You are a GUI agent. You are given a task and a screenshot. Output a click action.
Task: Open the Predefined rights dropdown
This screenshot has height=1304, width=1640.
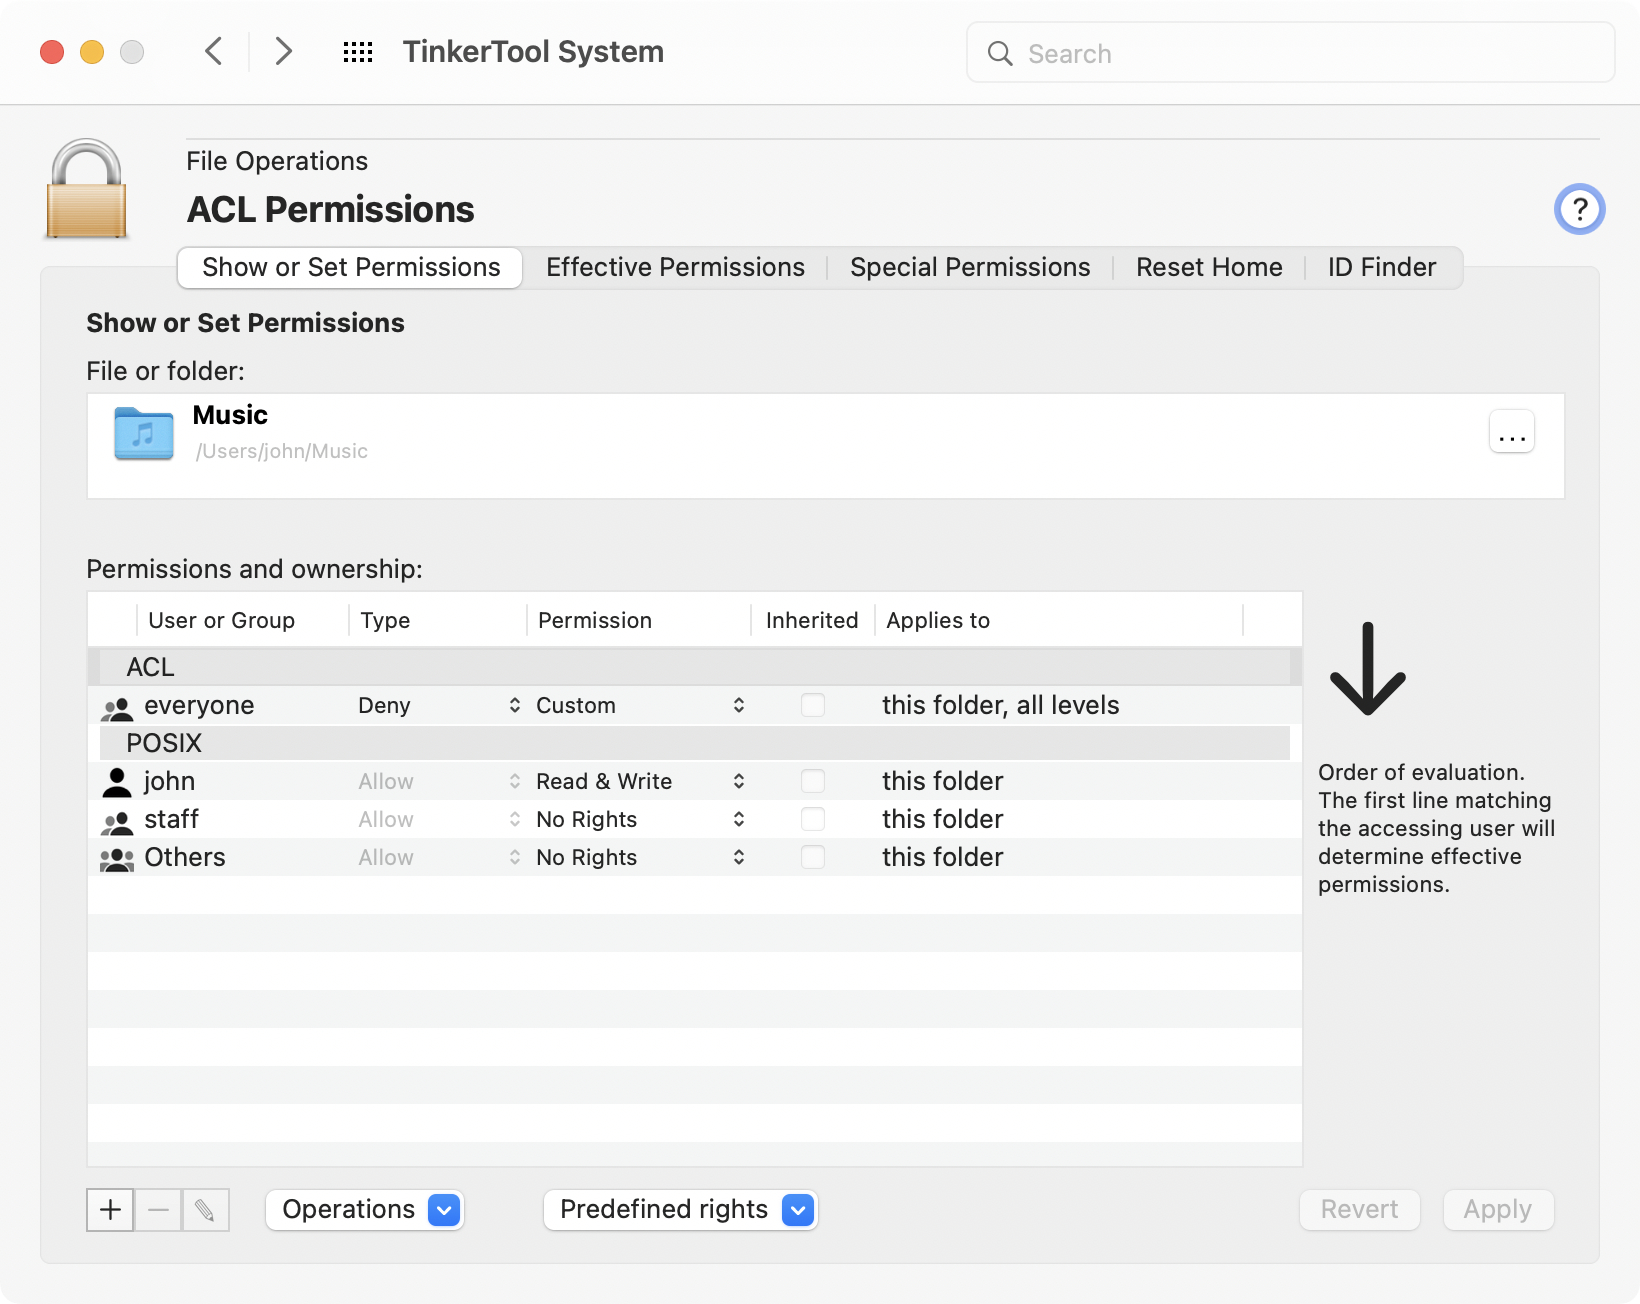click(x=680, y=1209)
